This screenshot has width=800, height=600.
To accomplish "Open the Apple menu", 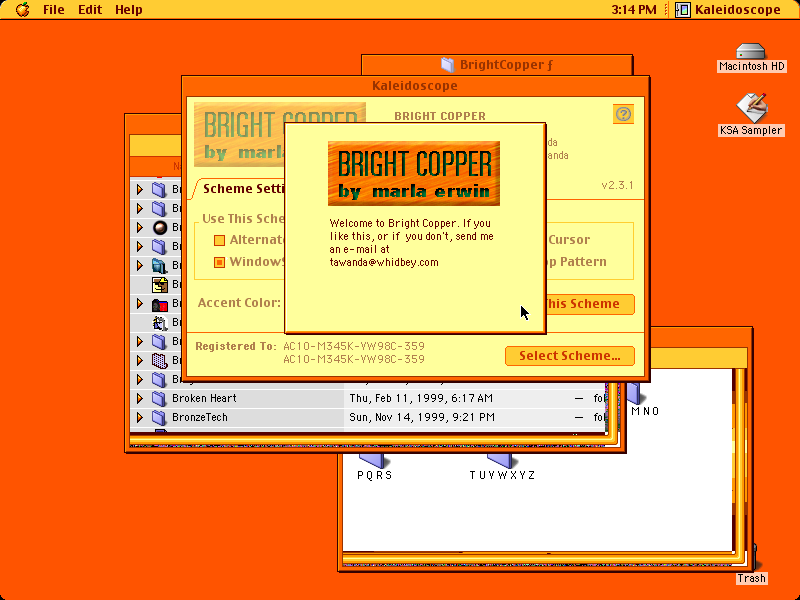I will point(23,9).
